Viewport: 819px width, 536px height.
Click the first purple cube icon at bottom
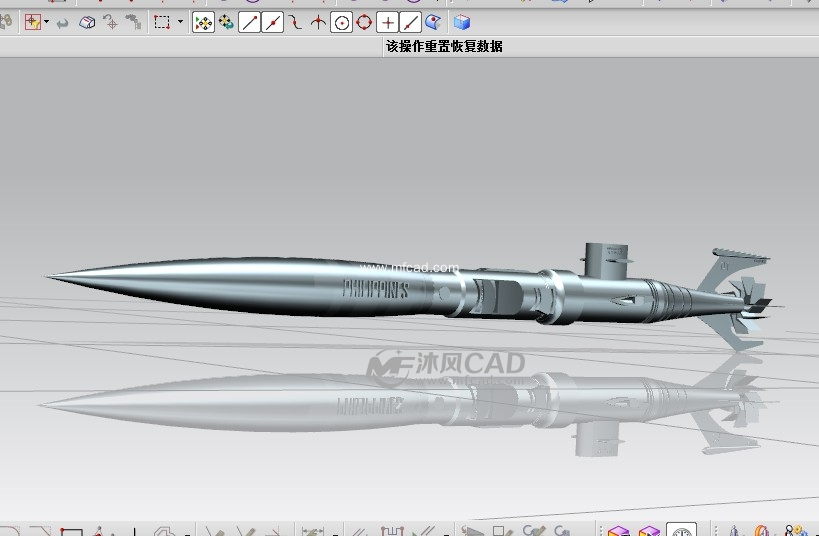618,531
